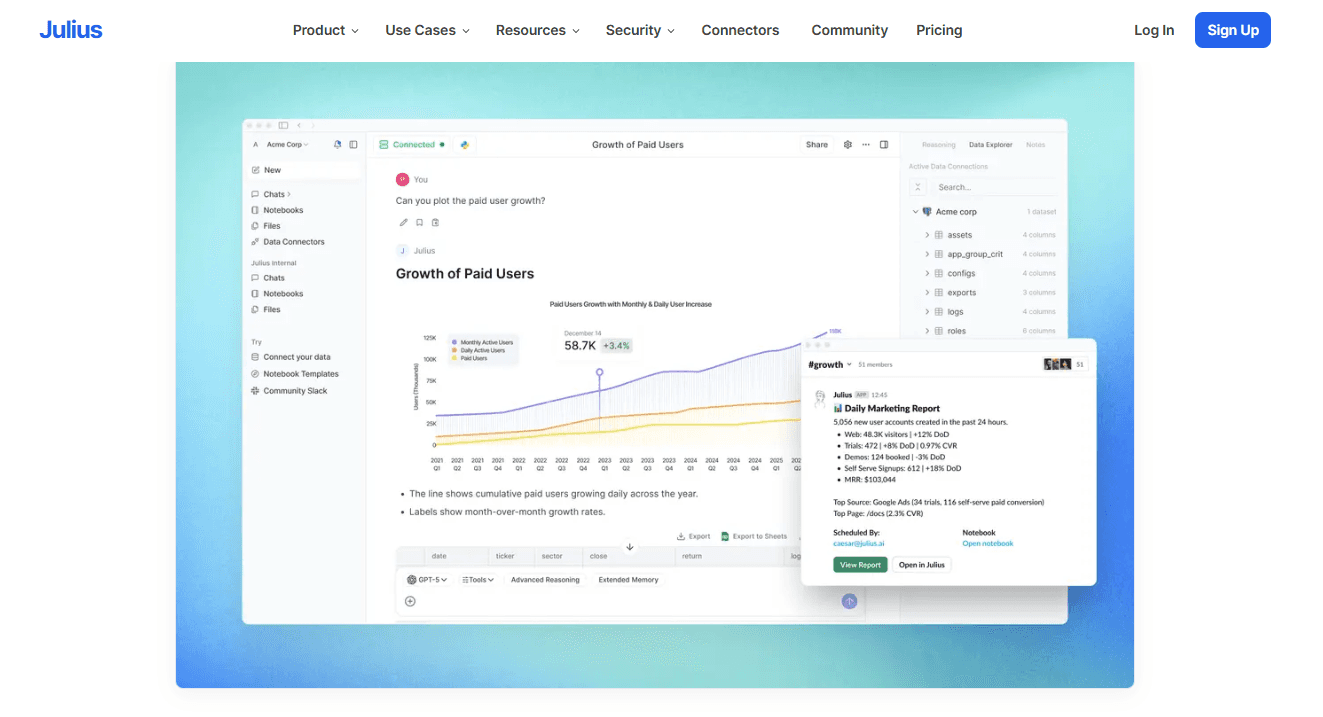Click the plus attach icon

tap(410, 601)
